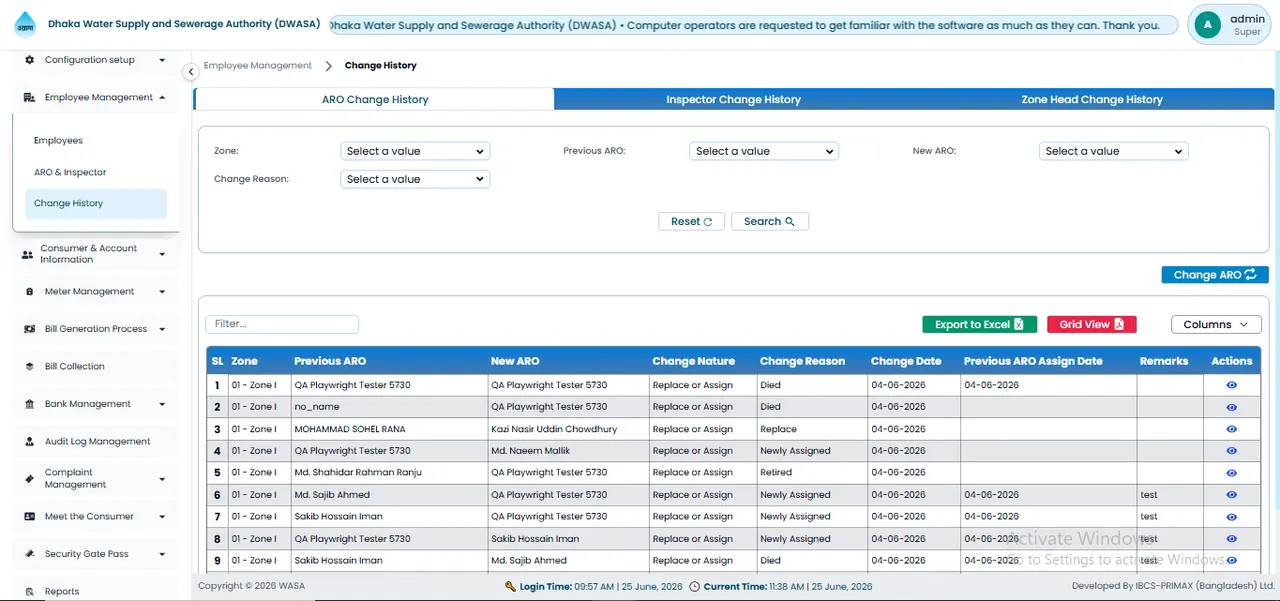View details for row 3 eye icon
The width and height of the screenshot is (1280, 601).
pos(1231,429)
